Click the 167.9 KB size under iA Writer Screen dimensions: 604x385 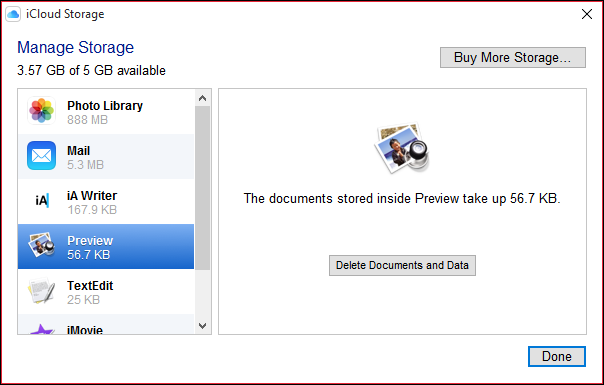tap(92, 210)
